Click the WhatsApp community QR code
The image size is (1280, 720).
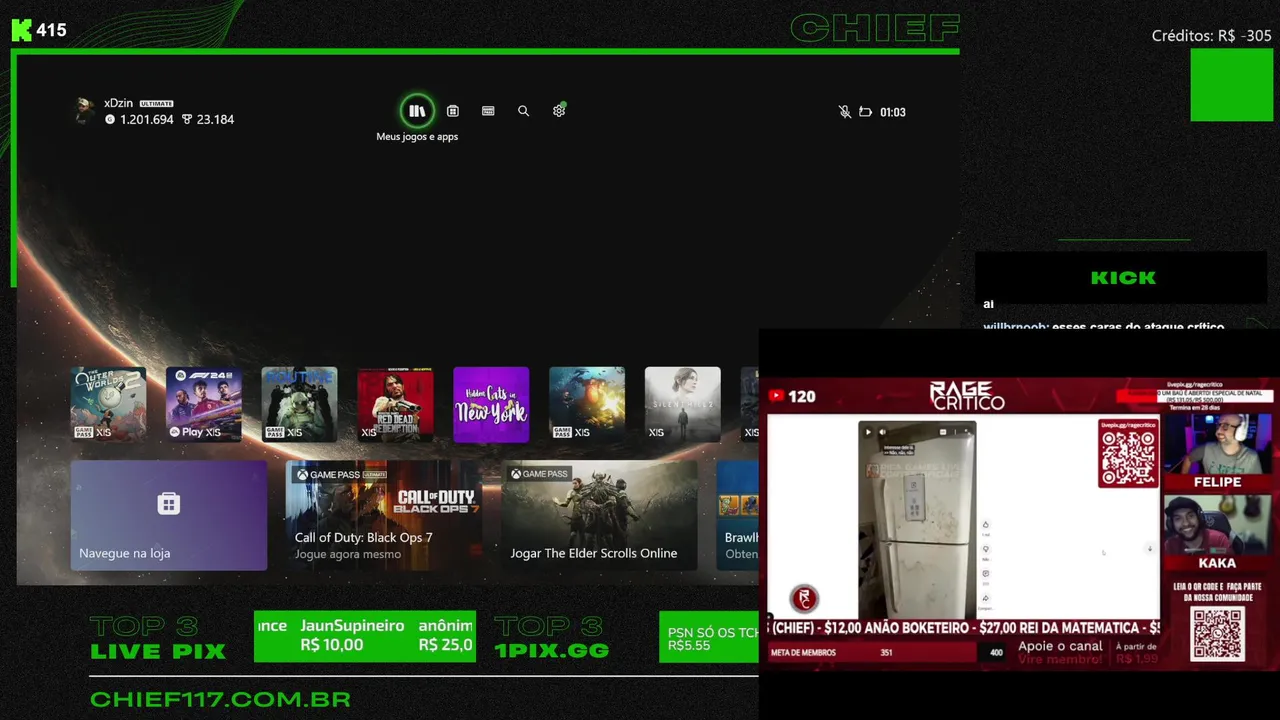point(1217,633)
